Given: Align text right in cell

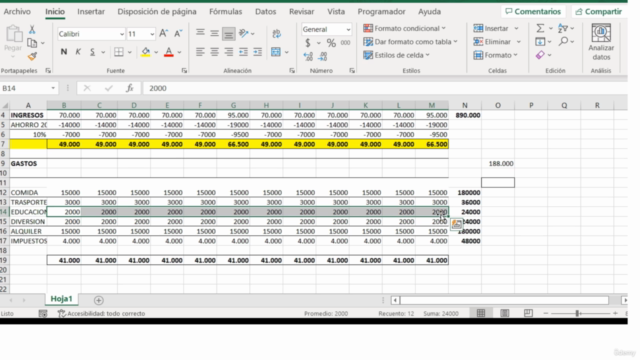Looking at the screenshot, I should (229, 52).
